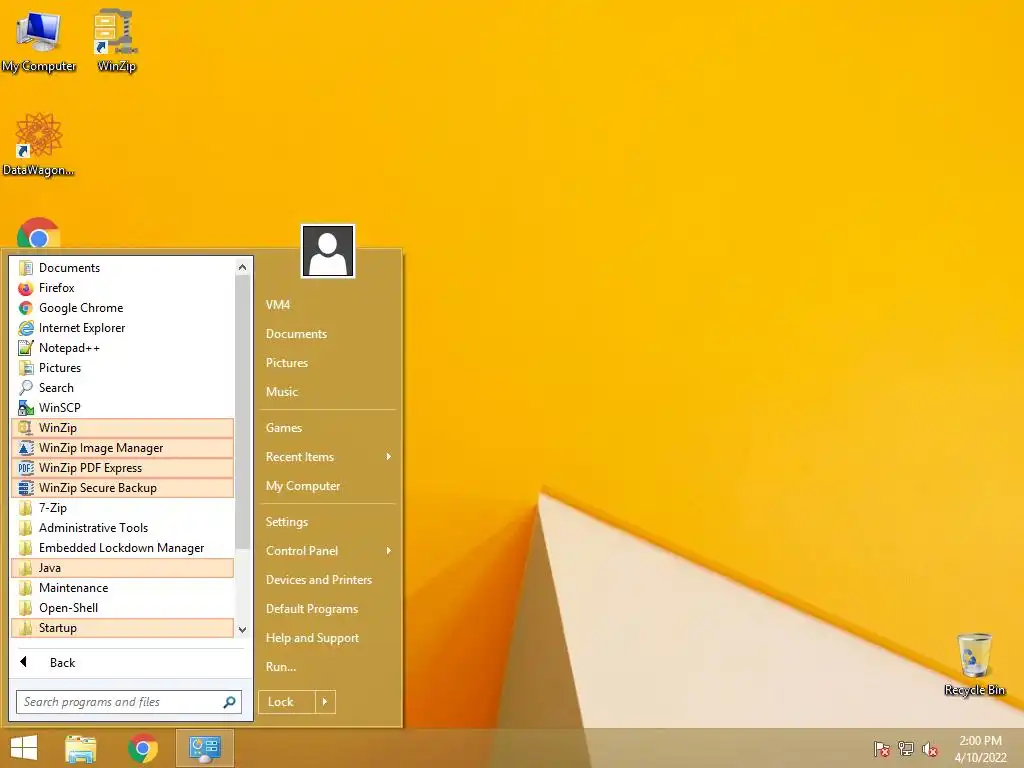This screenshot has height=768, width=1024.
Task: Expand the Java folder
Action: (x=123, y=568)
